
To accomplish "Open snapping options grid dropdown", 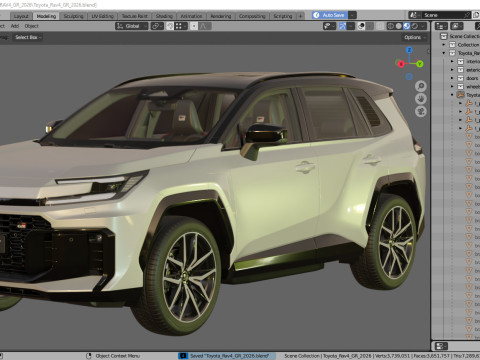I will (181, 26).
